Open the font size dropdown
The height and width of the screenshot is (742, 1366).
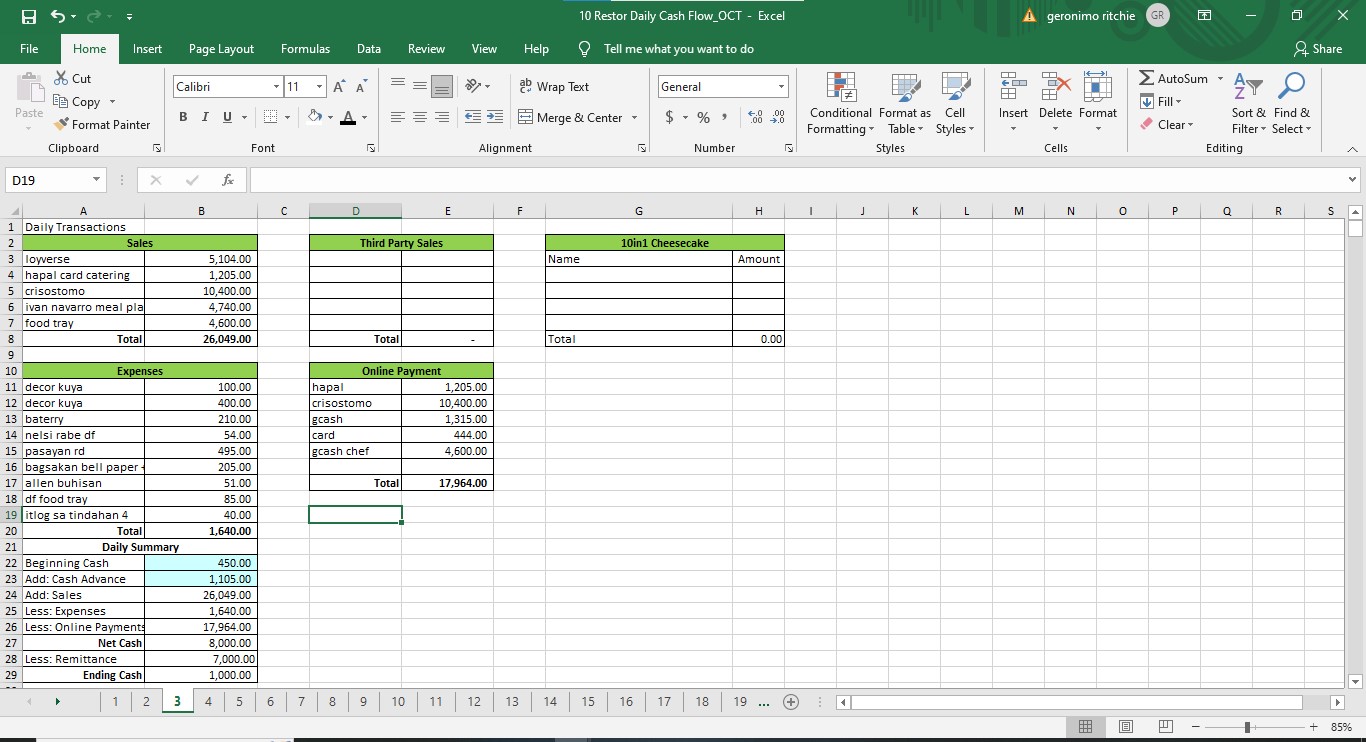[320, 87]
